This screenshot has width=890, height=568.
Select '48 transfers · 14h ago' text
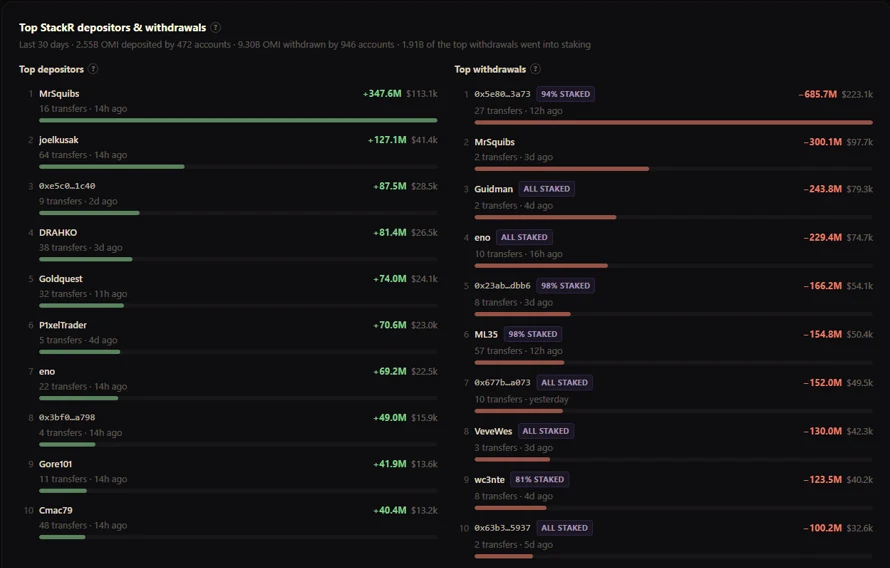coord(83,525)
